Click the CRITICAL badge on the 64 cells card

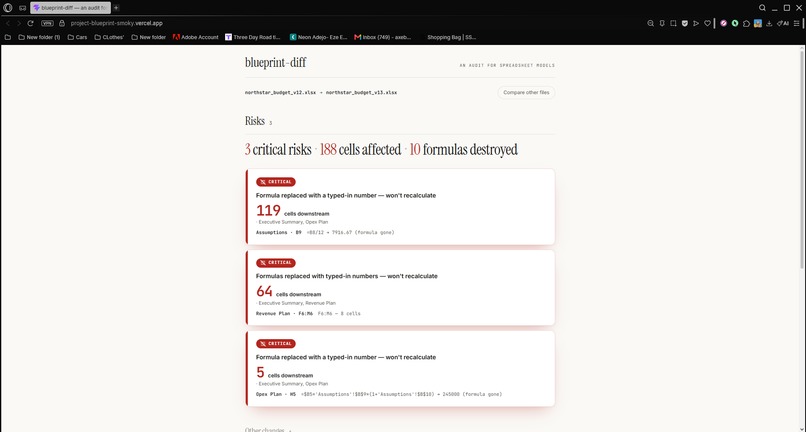pyautogui.click(x=276, y=262)
